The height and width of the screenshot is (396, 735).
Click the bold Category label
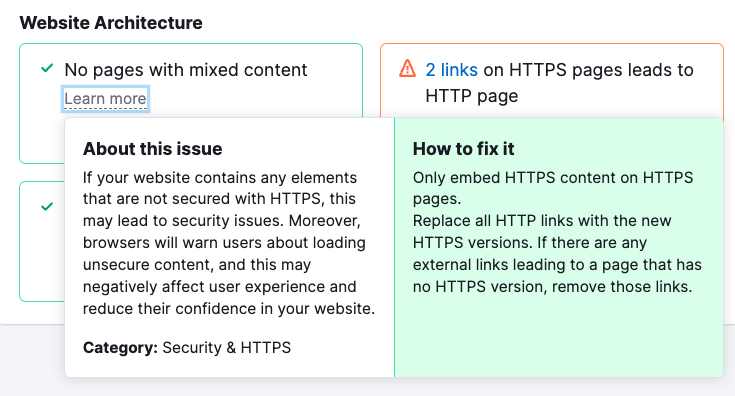(x=120, y=347)
